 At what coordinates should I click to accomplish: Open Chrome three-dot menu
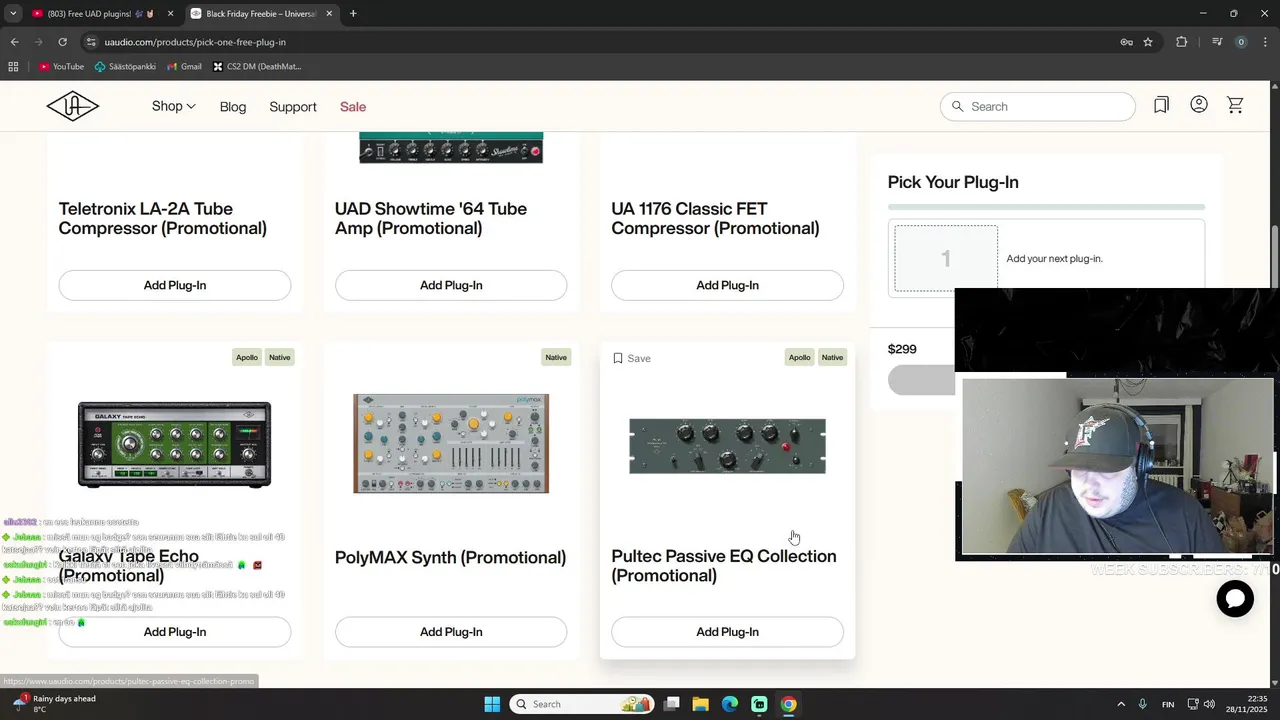(x=1266, y=42)
